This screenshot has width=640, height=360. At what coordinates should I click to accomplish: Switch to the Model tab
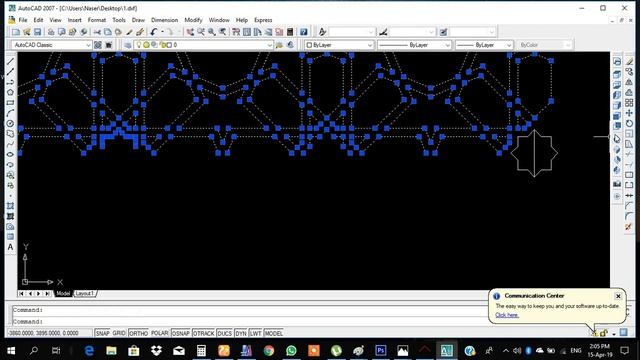63,293
